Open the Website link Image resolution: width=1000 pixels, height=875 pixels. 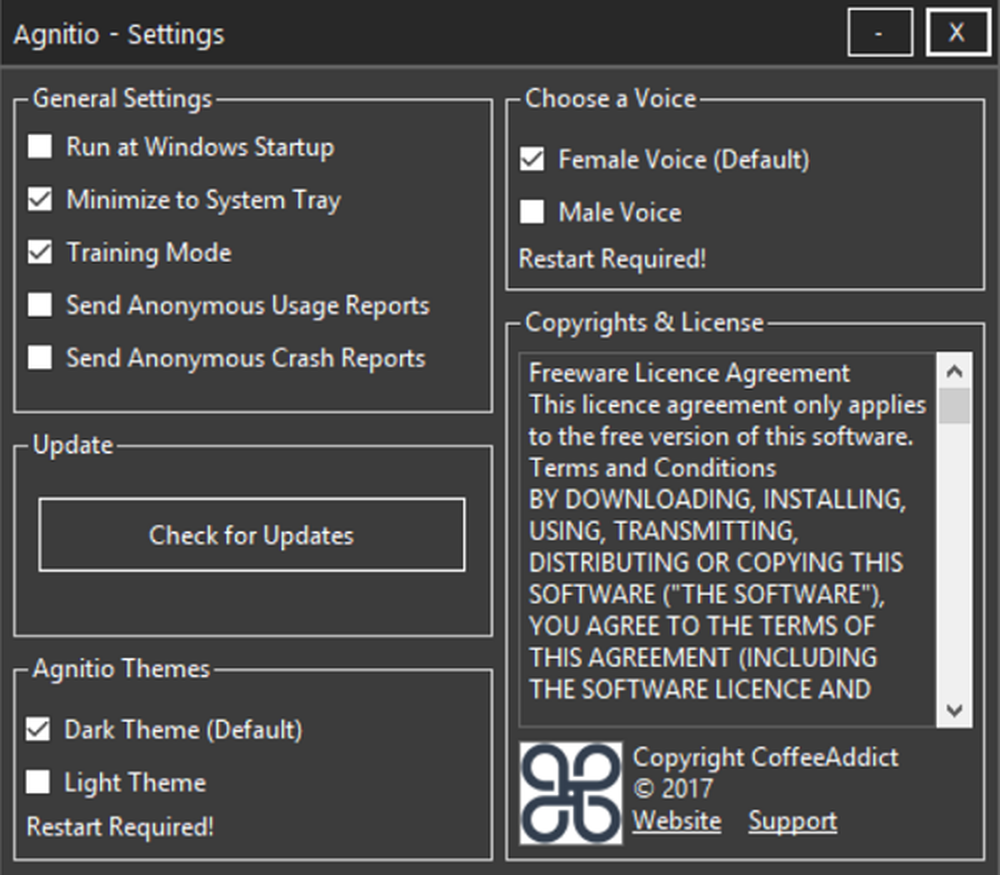click(676, 821)
